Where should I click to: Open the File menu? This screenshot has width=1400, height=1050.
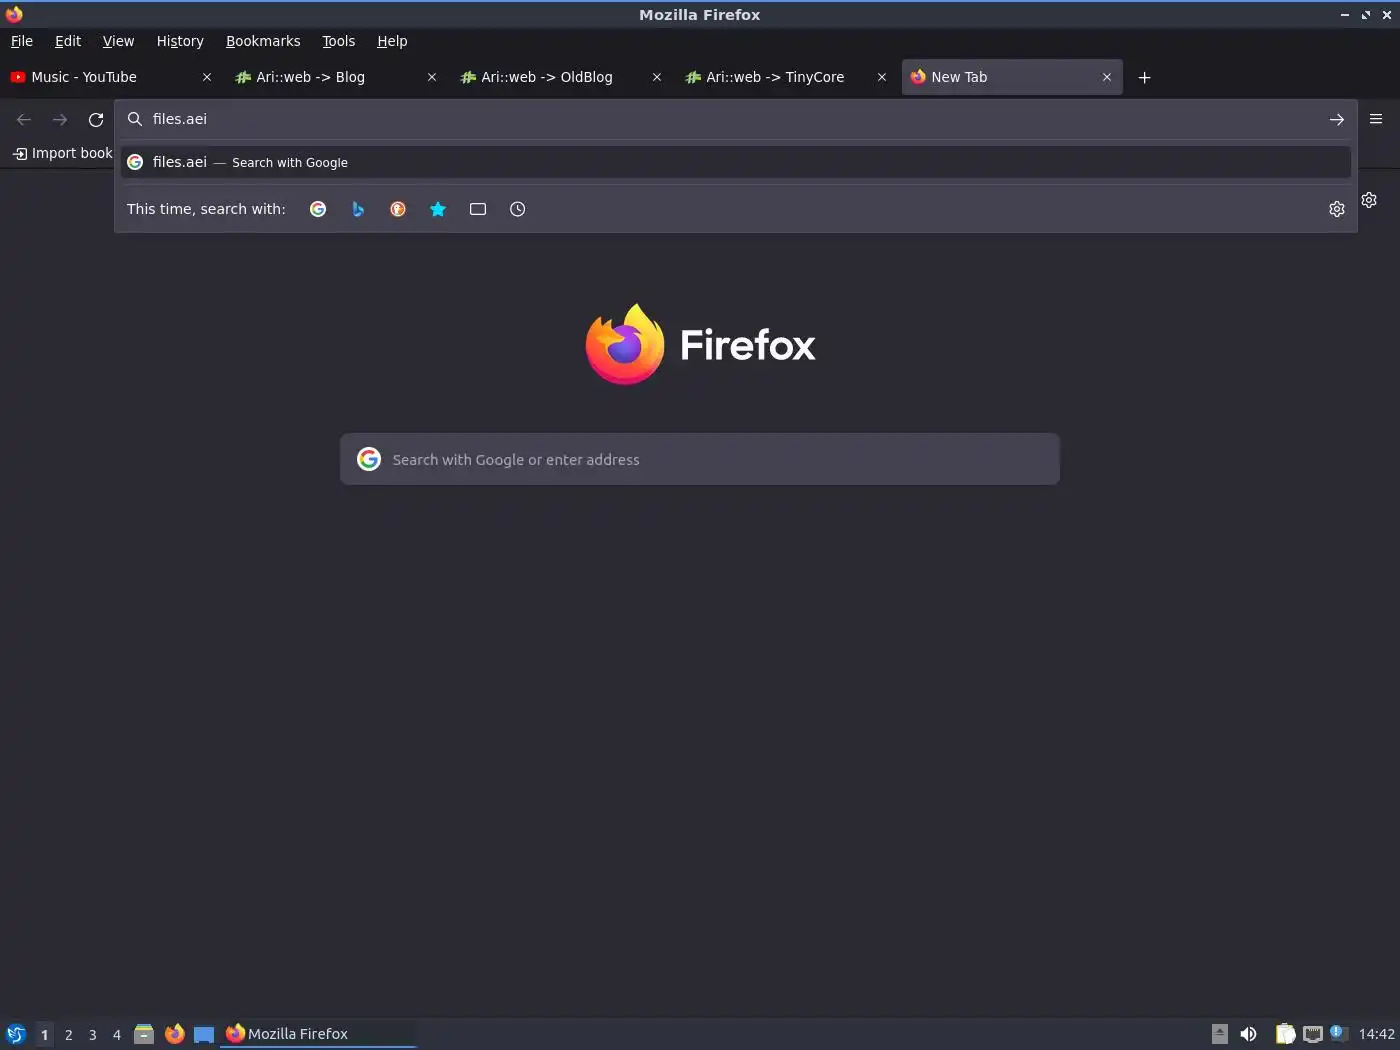tap(22, 41)
